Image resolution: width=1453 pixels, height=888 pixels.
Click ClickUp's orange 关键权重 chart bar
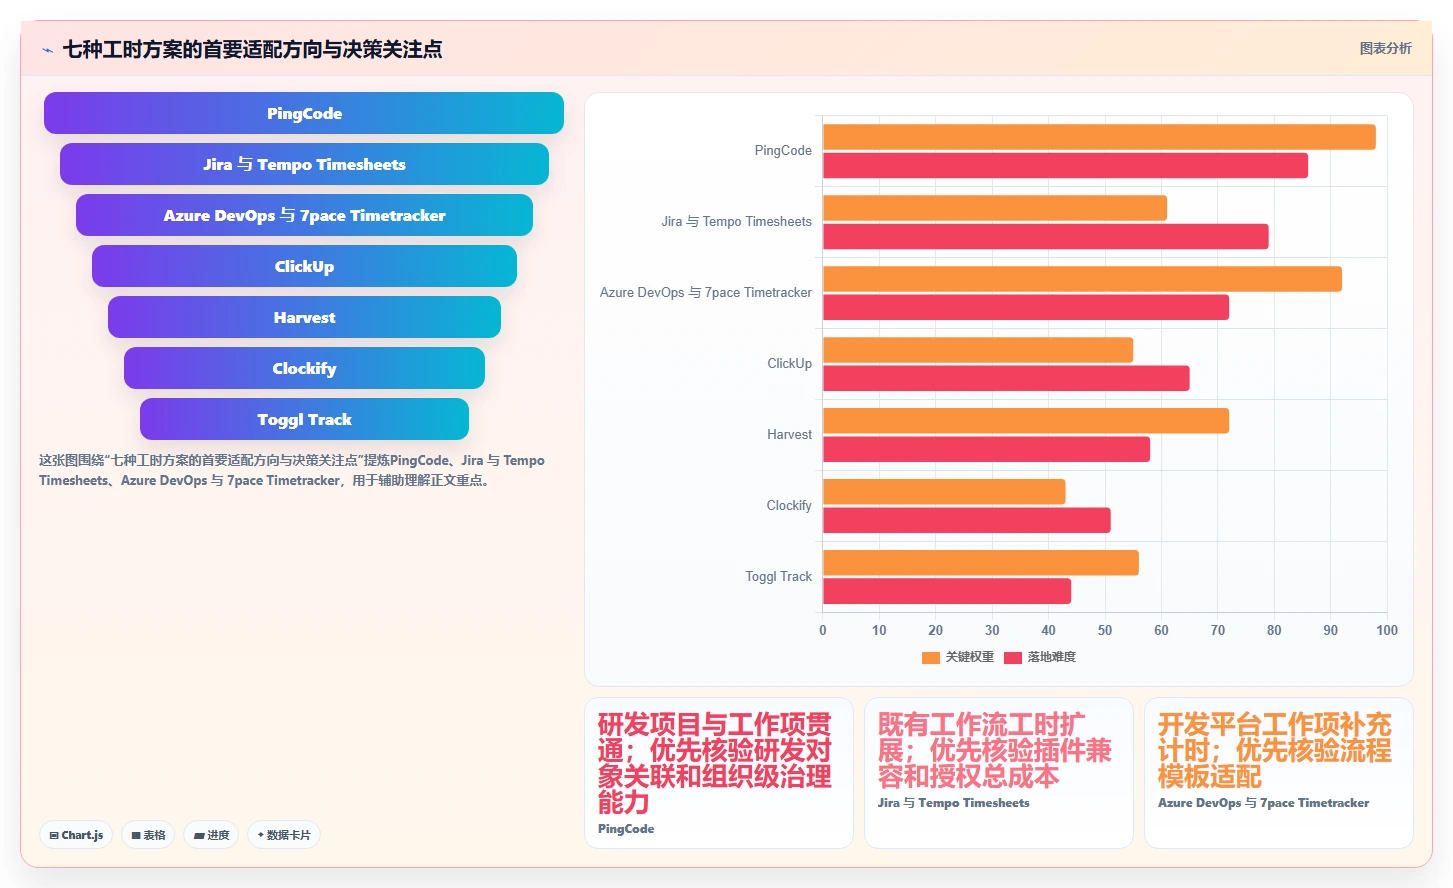point(978,350)
